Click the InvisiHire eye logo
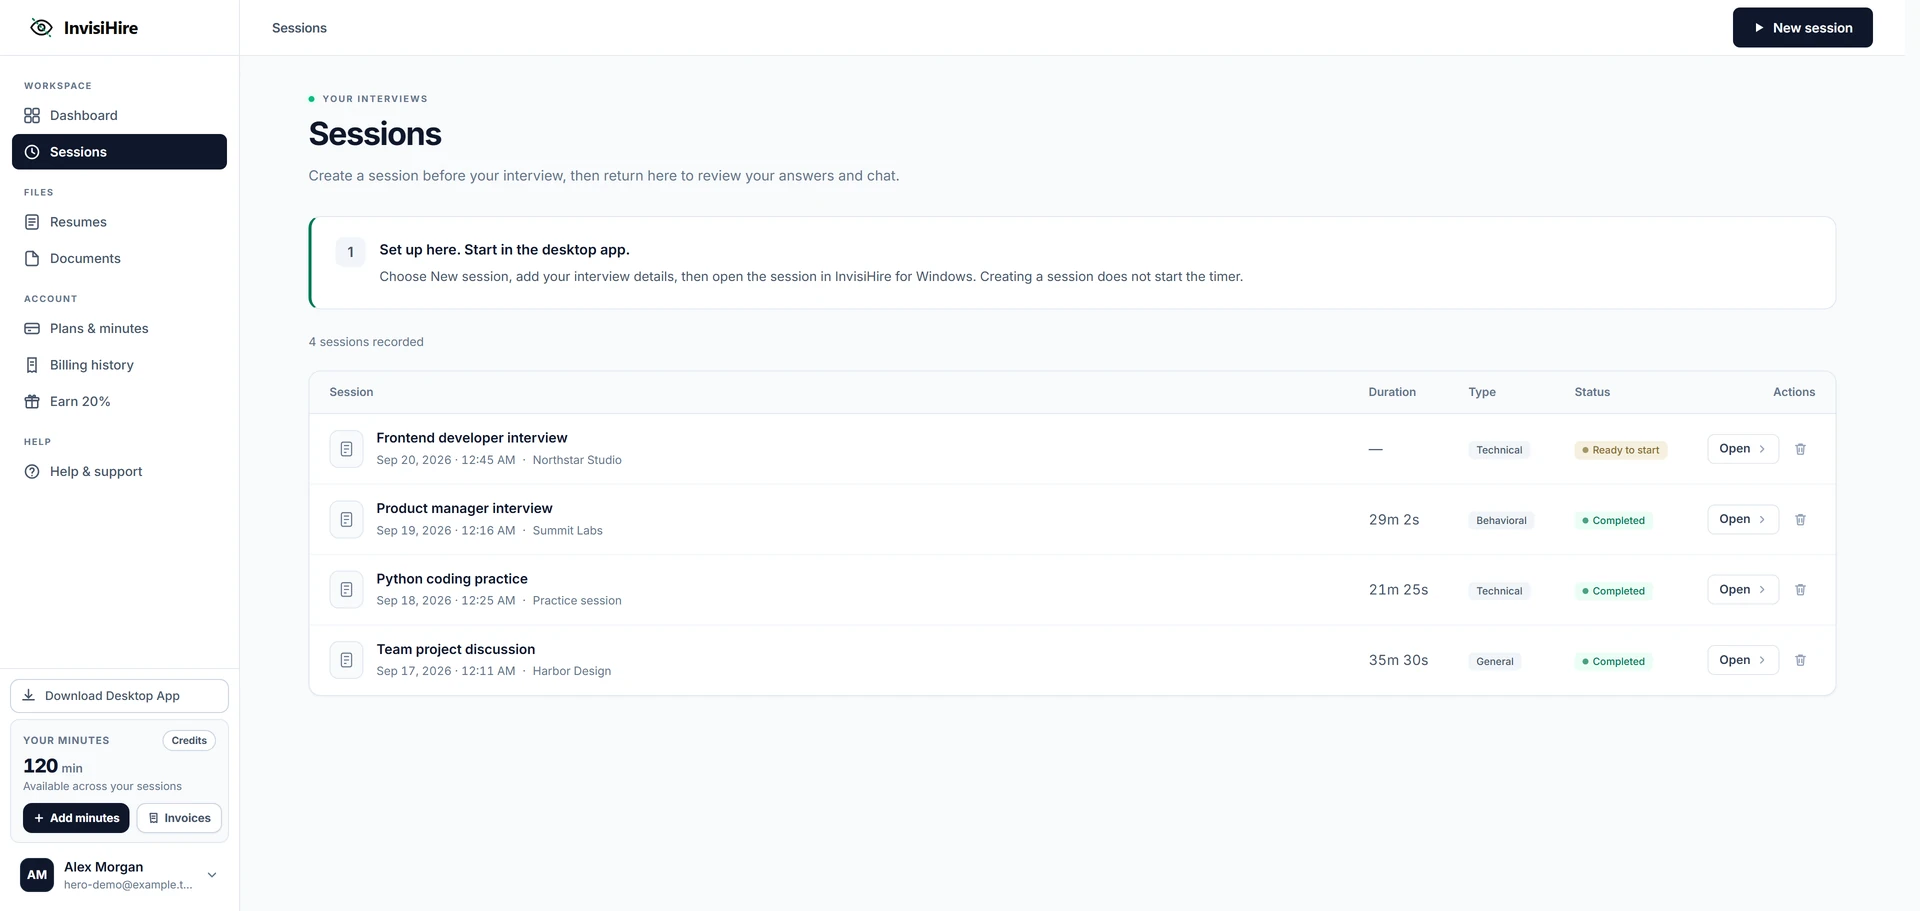1920x911 pixels. point(41,28)
